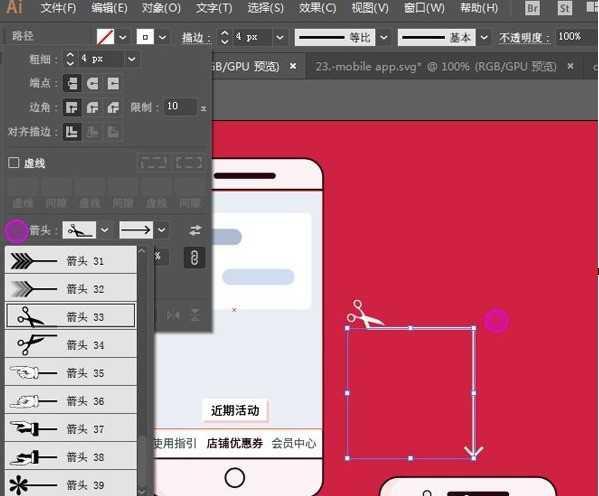Select the round join corner option
The height and width of the screenshot is (496, 599).
[92, 107]
